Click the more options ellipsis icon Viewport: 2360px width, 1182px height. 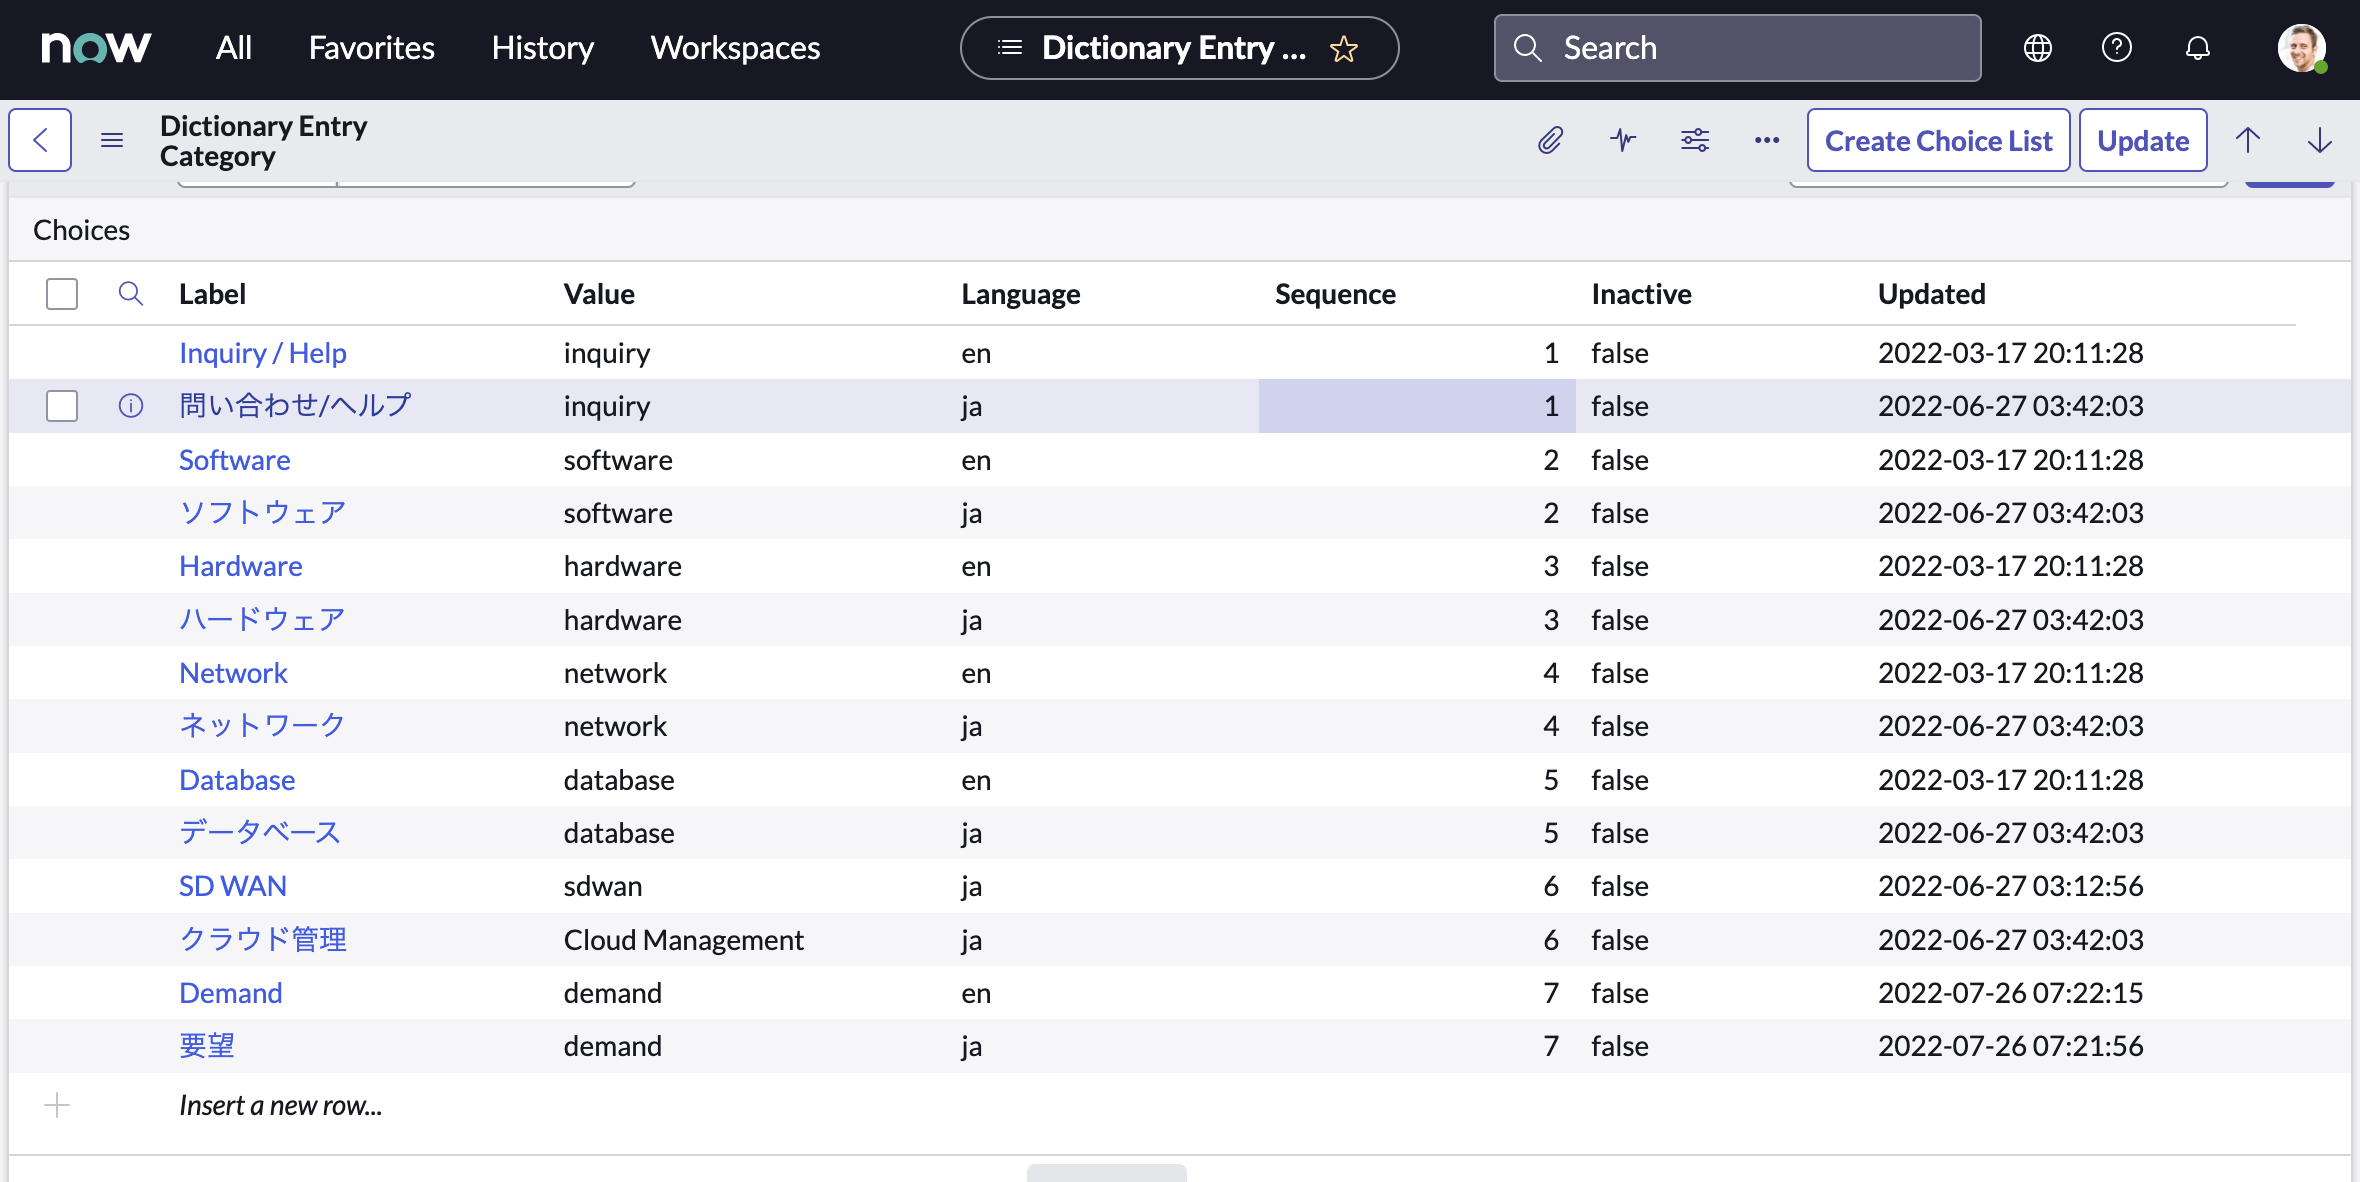[x=1767, y=140]
